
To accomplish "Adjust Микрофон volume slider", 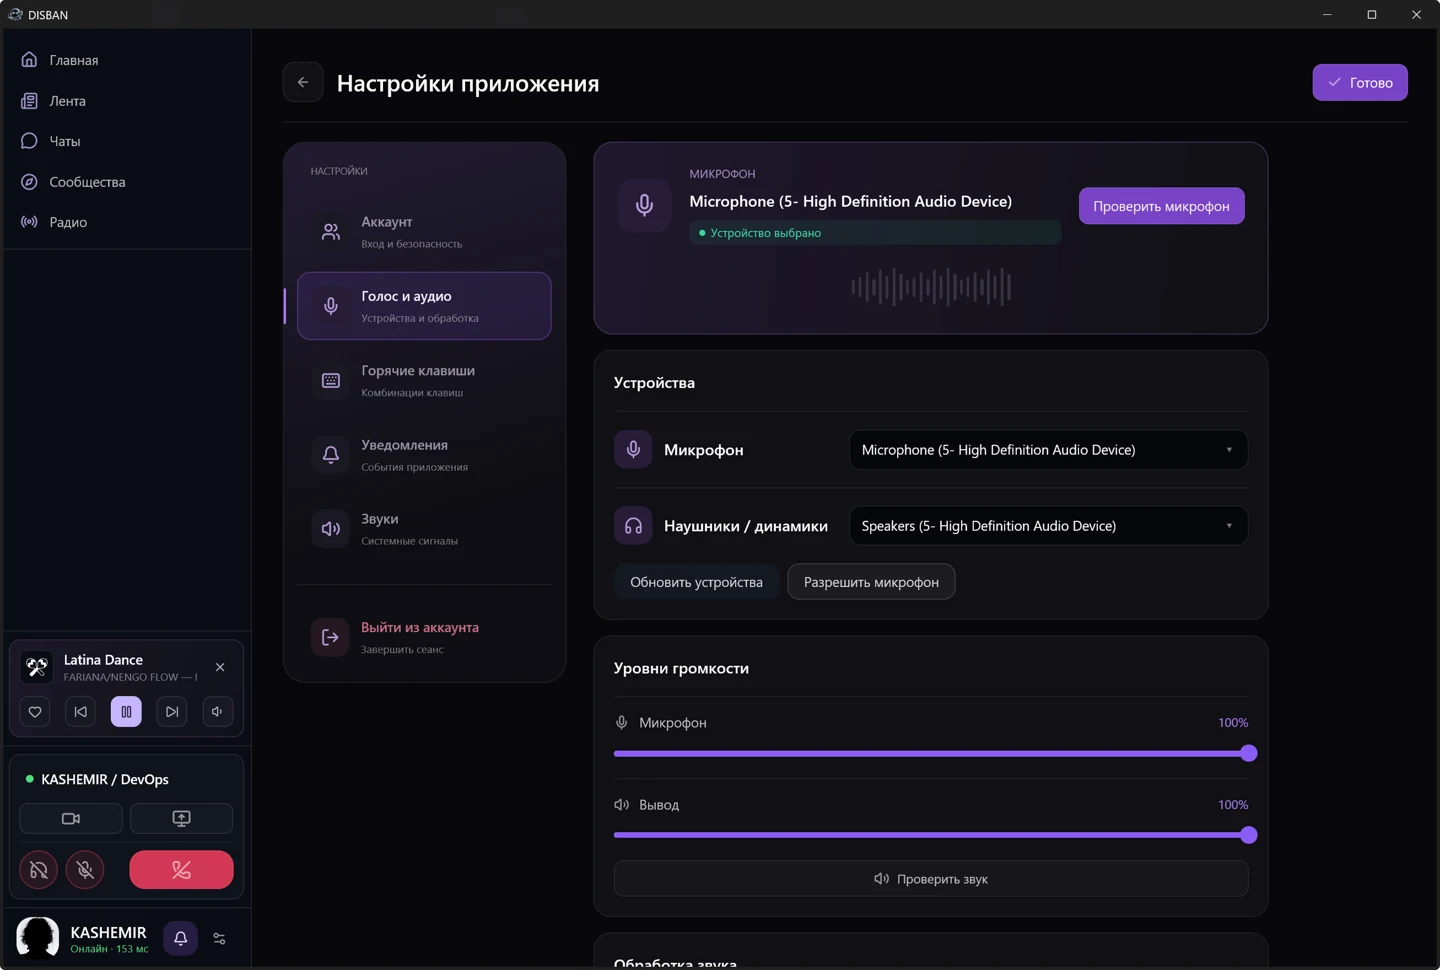I will pyautogui.click(x=931, y=753).
